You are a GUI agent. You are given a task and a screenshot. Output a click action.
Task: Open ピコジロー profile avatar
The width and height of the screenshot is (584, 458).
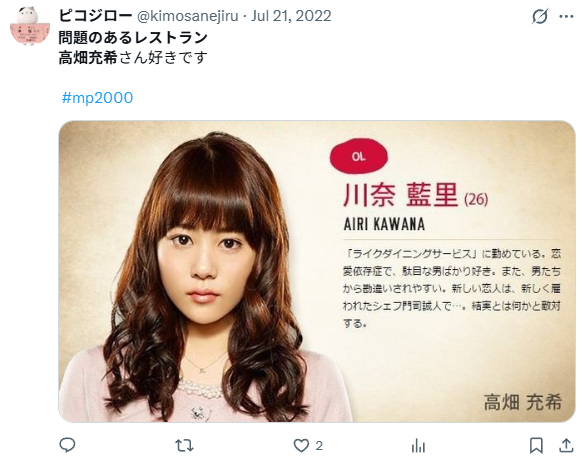pos(29,26)
